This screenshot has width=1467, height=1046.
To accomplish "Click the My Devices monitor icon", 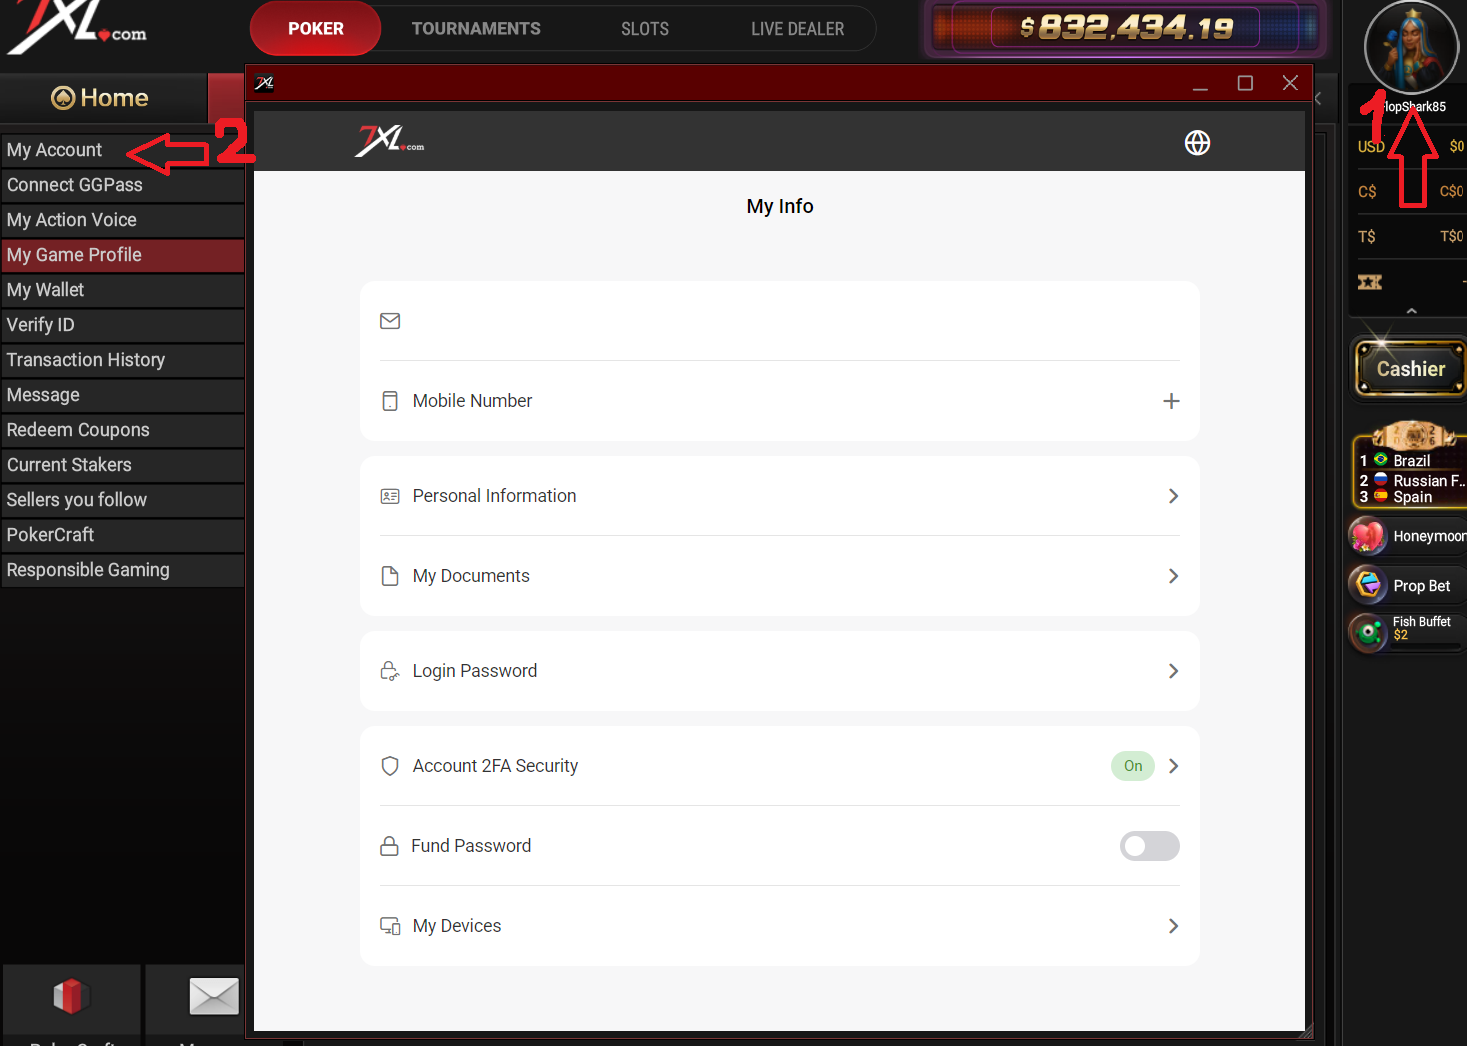I will pyautogui.click(x=390, y=926).
